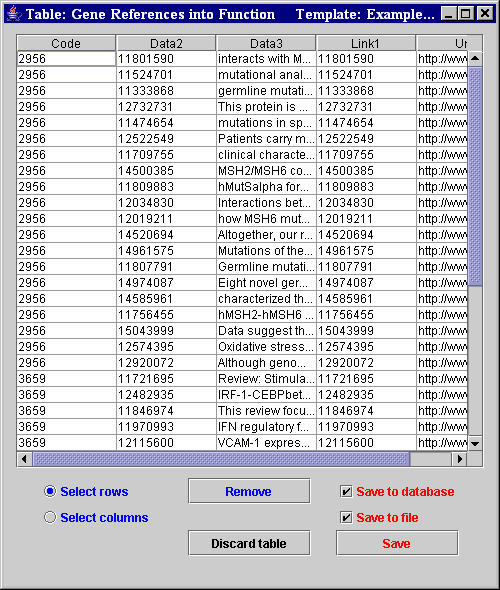
Task: Select the Link1 cell '12522549'
Action: coord(366,139)
